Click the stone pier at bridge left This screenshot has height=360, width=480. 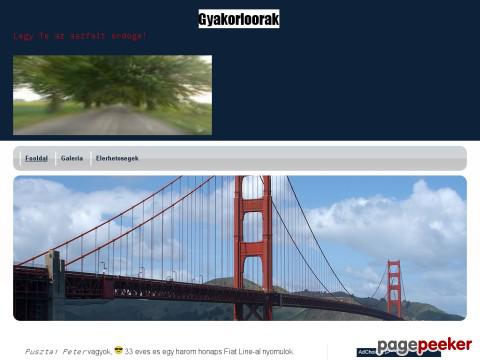coord(55,285)
